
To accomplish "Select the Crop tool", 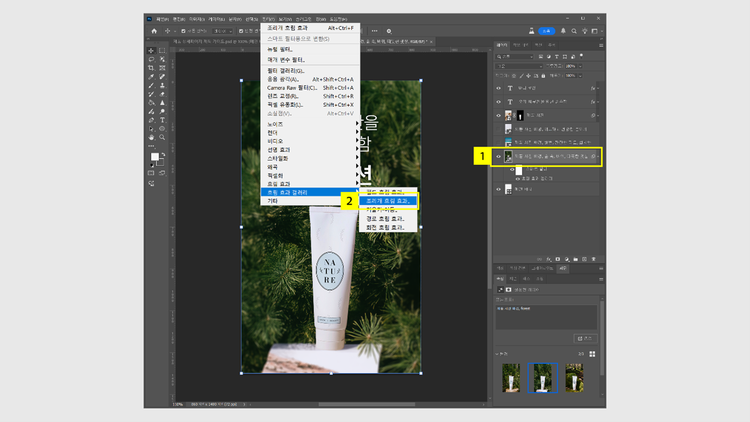I will pyautogui.click(x=151, y=68).
